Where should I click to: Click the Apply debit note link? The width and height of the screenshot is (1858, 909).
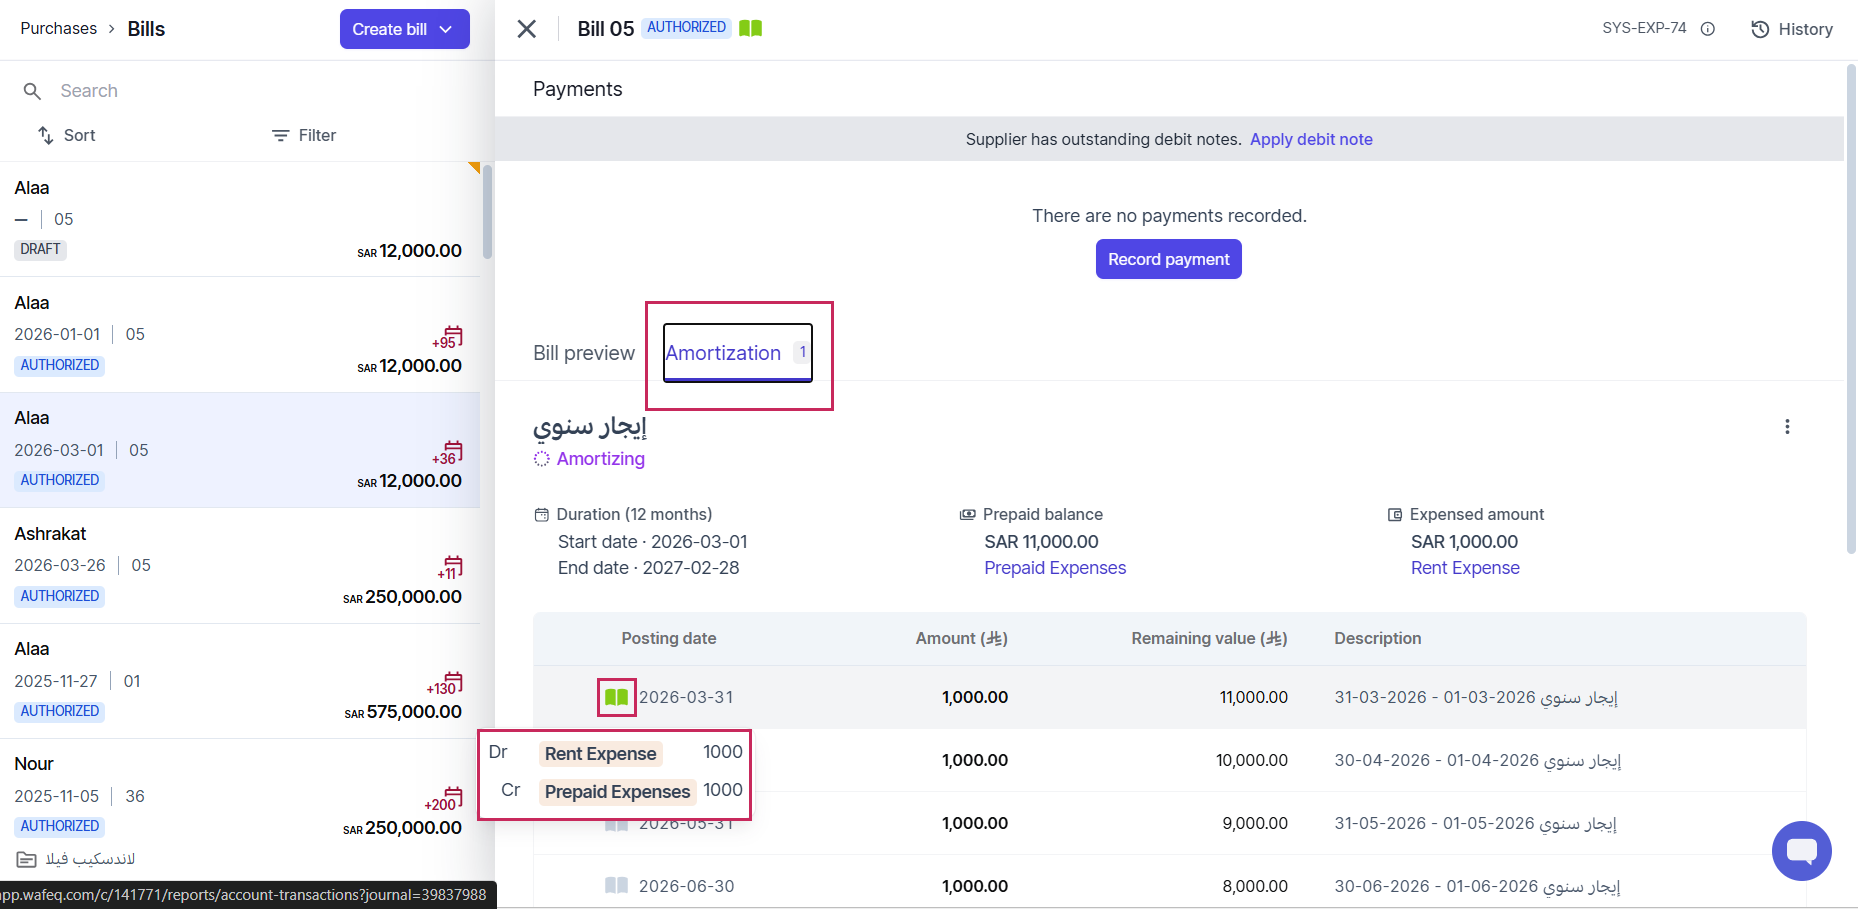(1310, 139)
